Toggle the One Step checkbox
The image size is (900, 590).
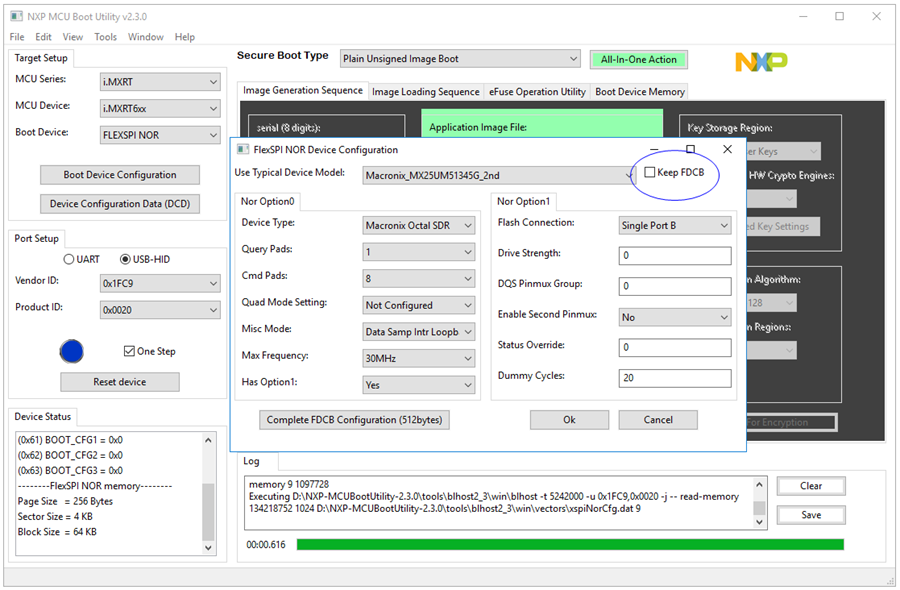129,351
